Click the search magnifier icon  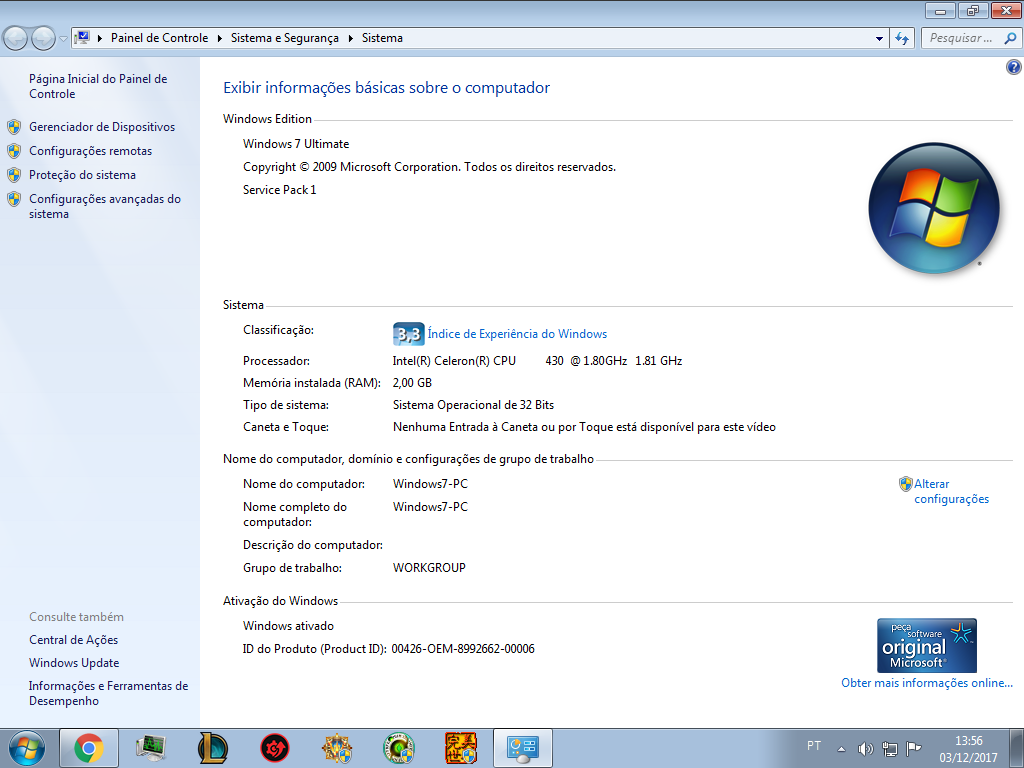point(1010,38)
